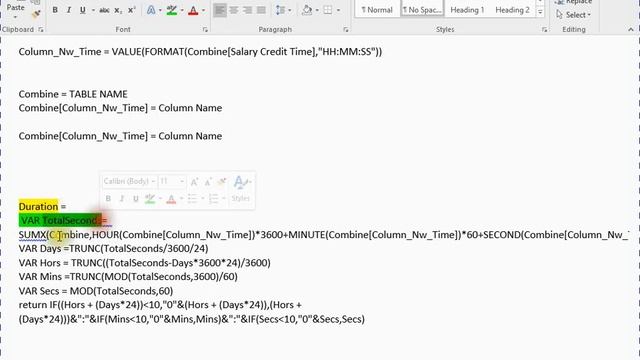Apply red Font Color in ribbon
The image size is (640, 360).
pyautogui.click(x=193, y=10)
